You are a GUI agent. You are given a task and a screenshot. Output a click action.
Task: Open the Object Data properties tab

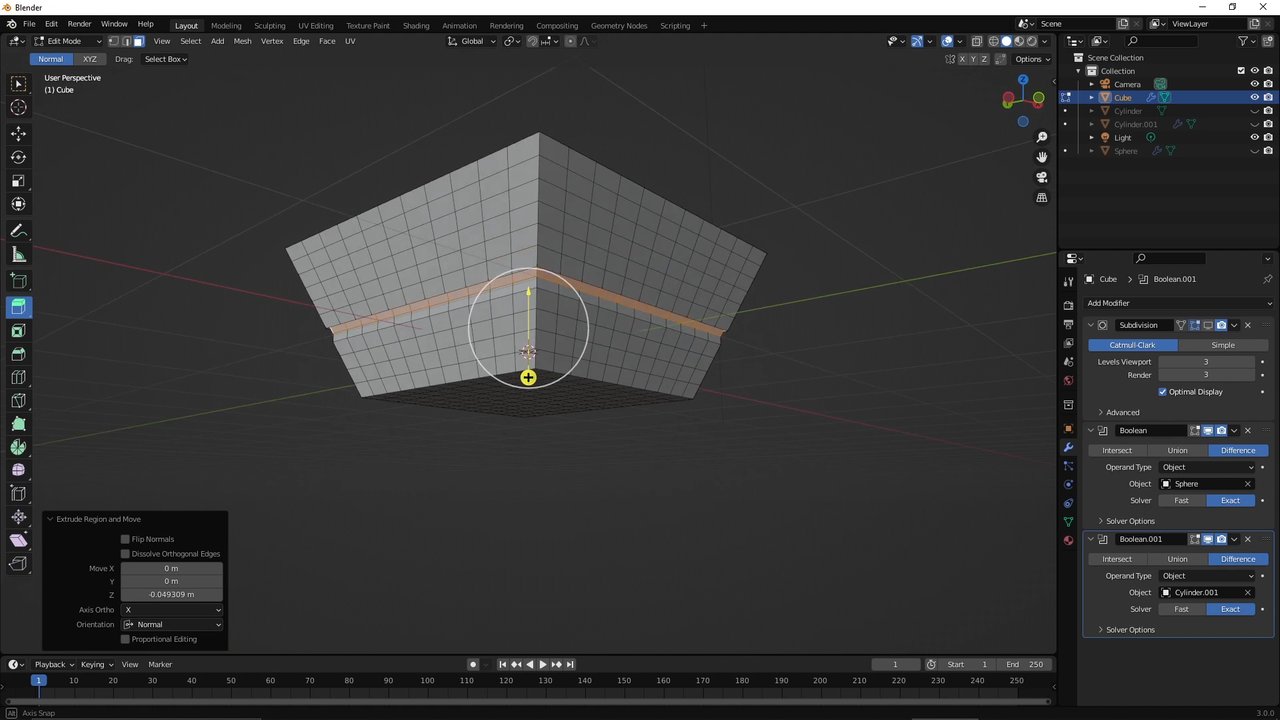[1068, 521]
